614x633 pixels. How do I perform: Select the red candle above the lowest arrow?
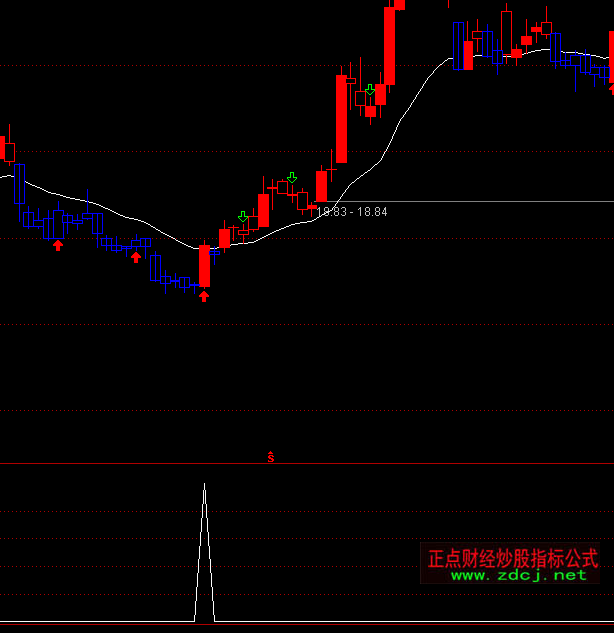(204, 266)
